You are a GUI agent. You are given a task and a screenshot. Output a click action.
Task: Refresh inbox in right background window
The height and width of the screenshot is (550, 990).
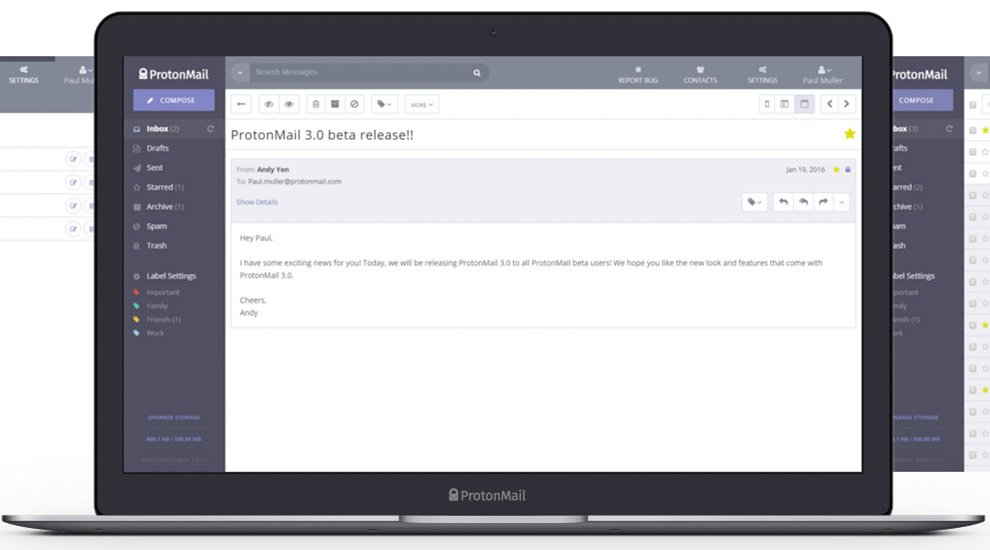[949, 129]
